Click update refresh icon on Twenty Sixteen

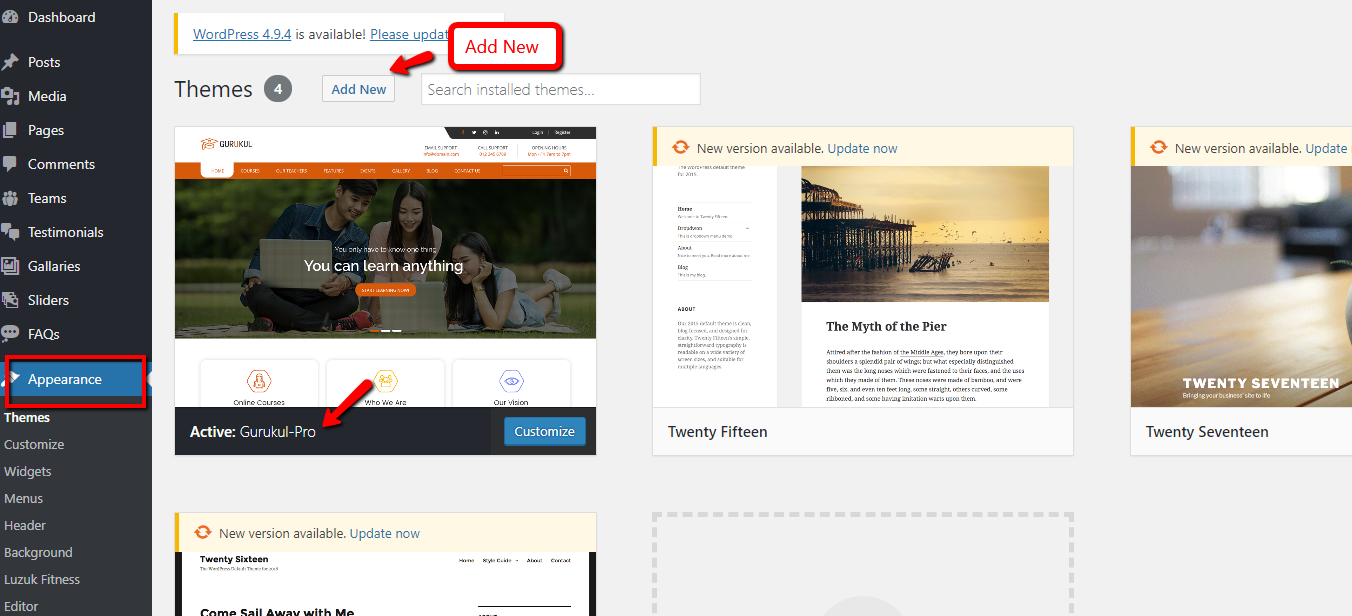(x=202, y=533)
